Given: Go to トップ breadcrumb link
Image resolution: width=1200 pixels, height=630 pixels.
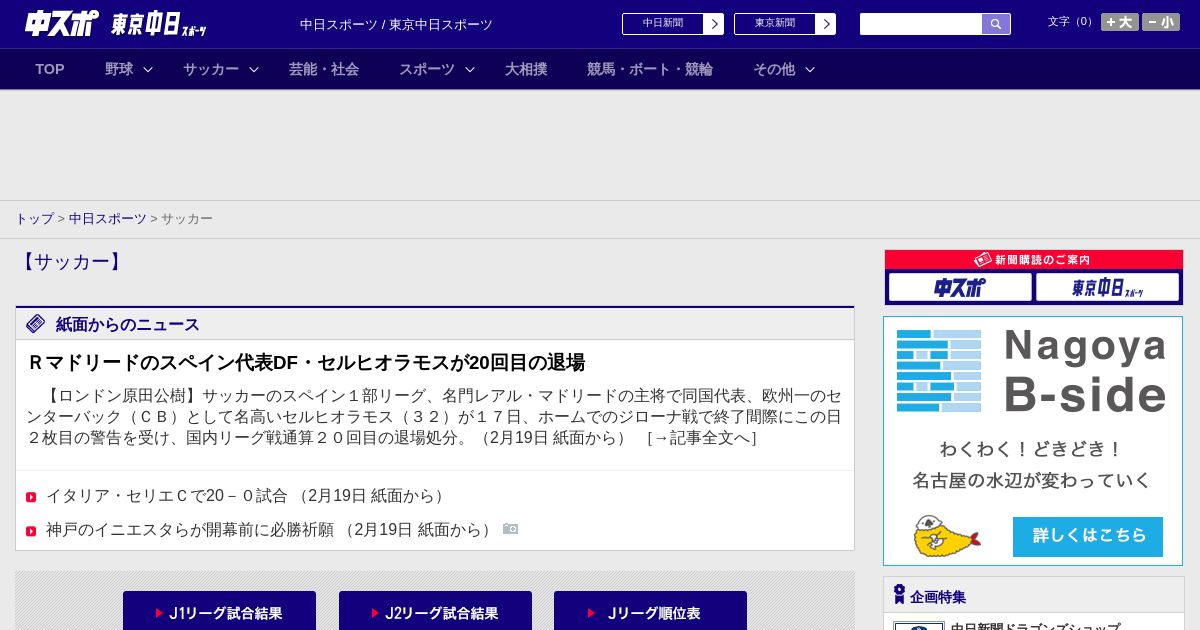Looking at the screenshot, I should click(34, 218).
